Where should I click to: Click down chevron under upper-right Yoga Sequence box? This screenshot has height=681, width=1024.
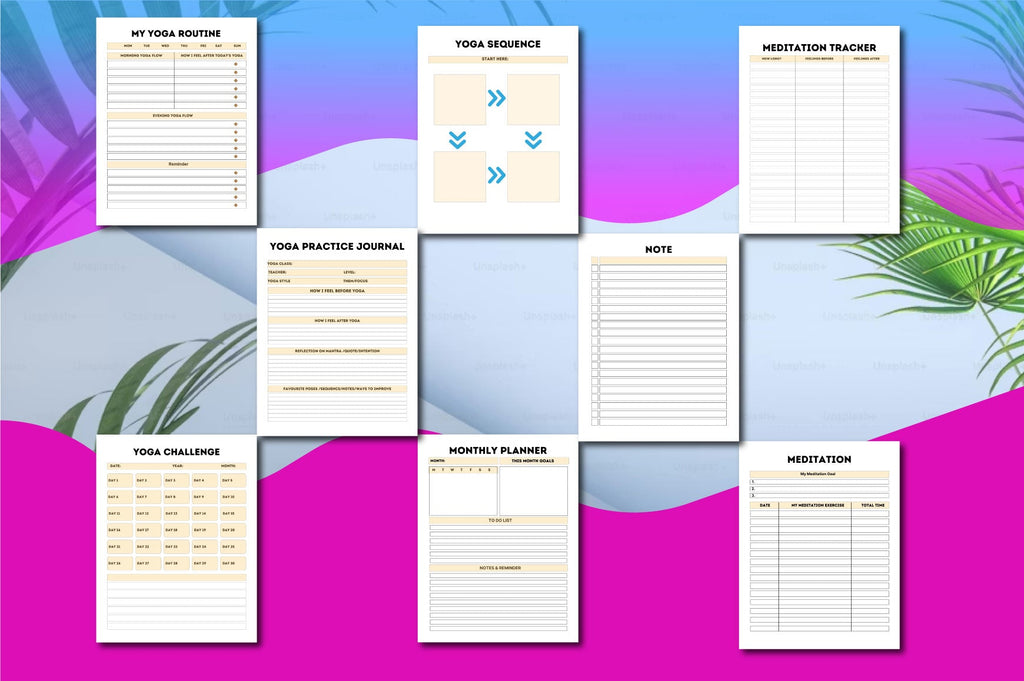[x=534, y=140]
